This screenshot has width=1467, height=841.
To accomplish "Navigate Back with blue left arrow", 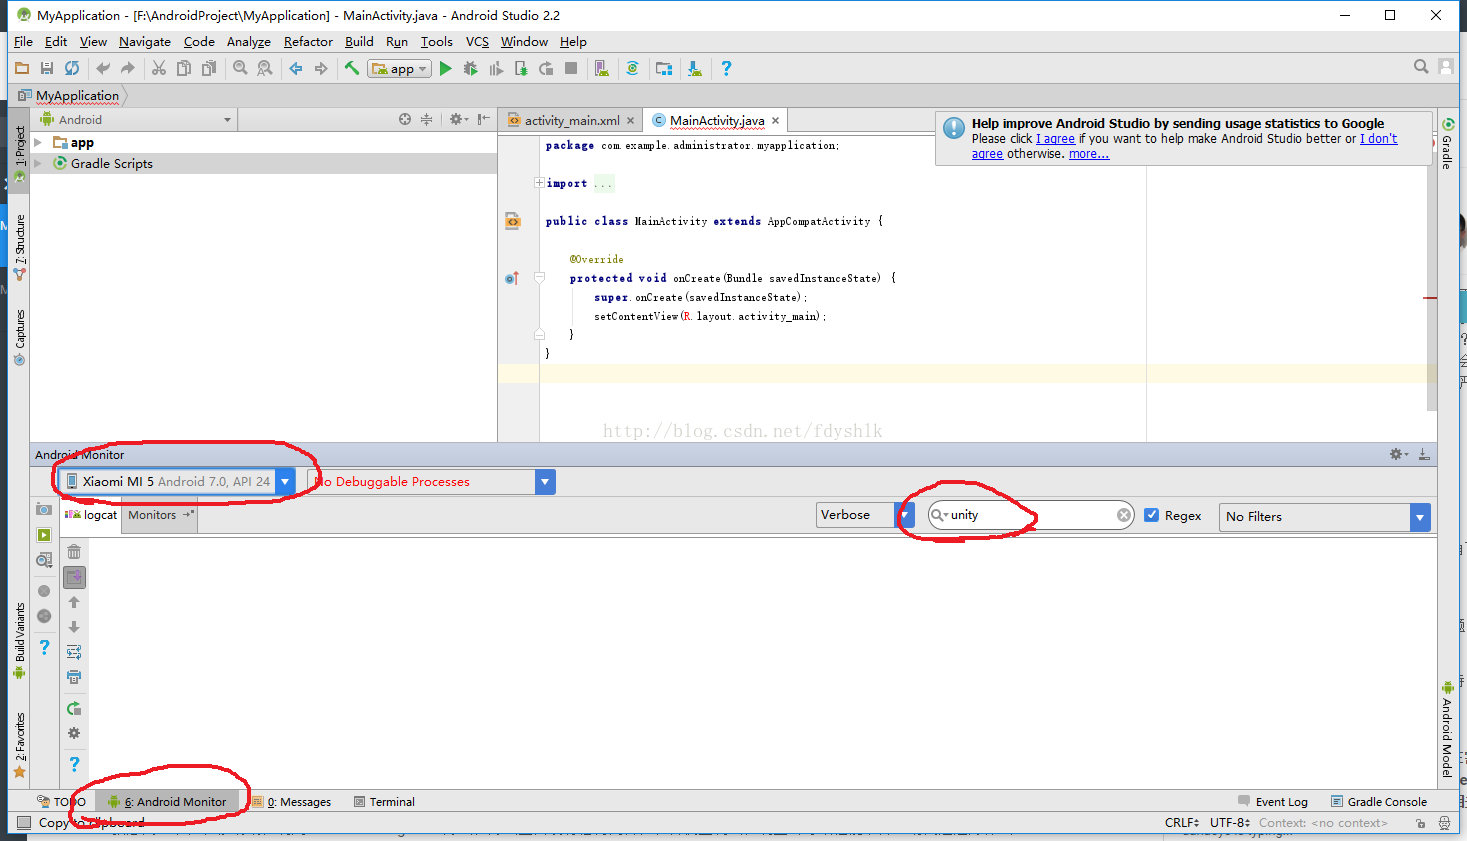I will (x=296, y=68).
